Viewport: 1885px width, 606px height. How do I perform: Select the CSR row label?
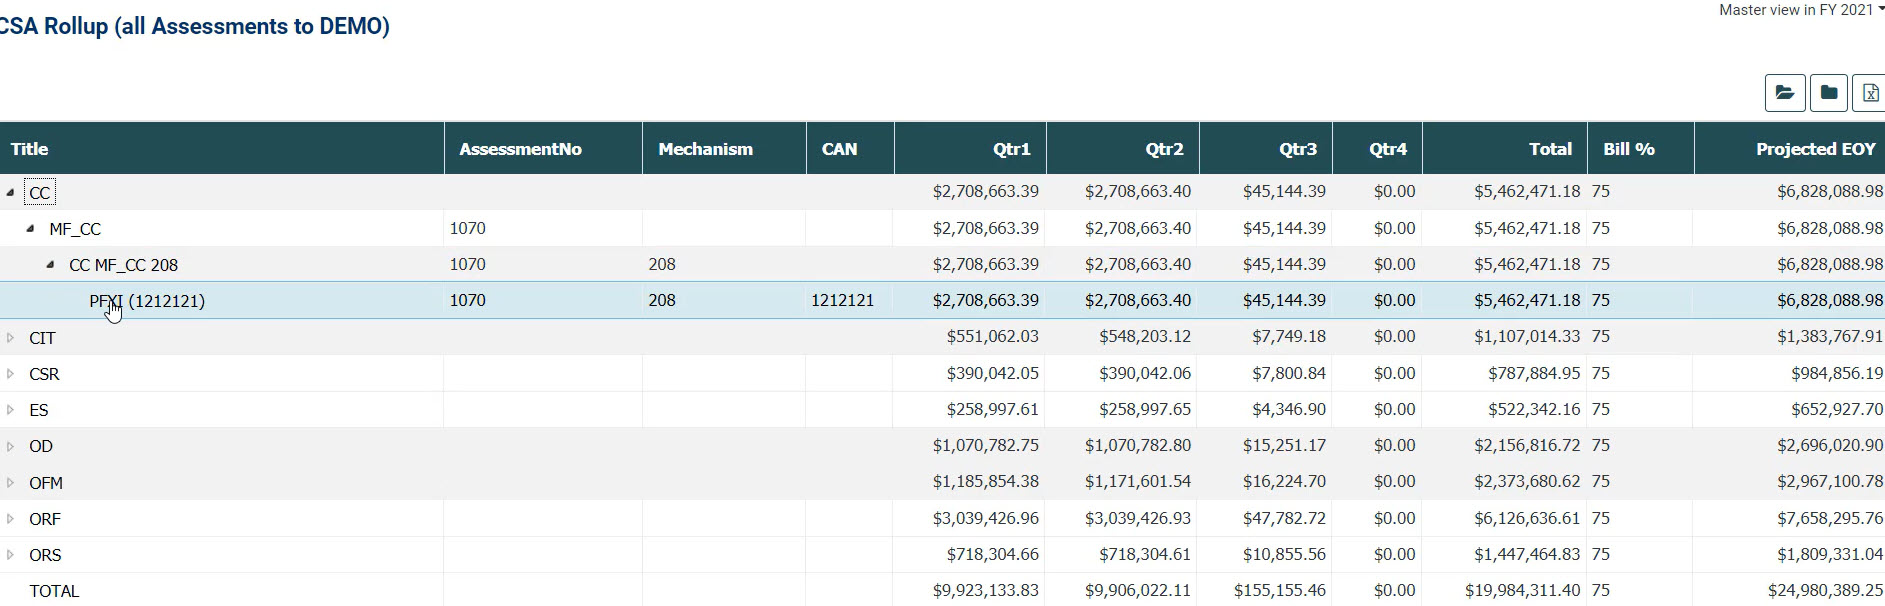[x=44, y=374]
